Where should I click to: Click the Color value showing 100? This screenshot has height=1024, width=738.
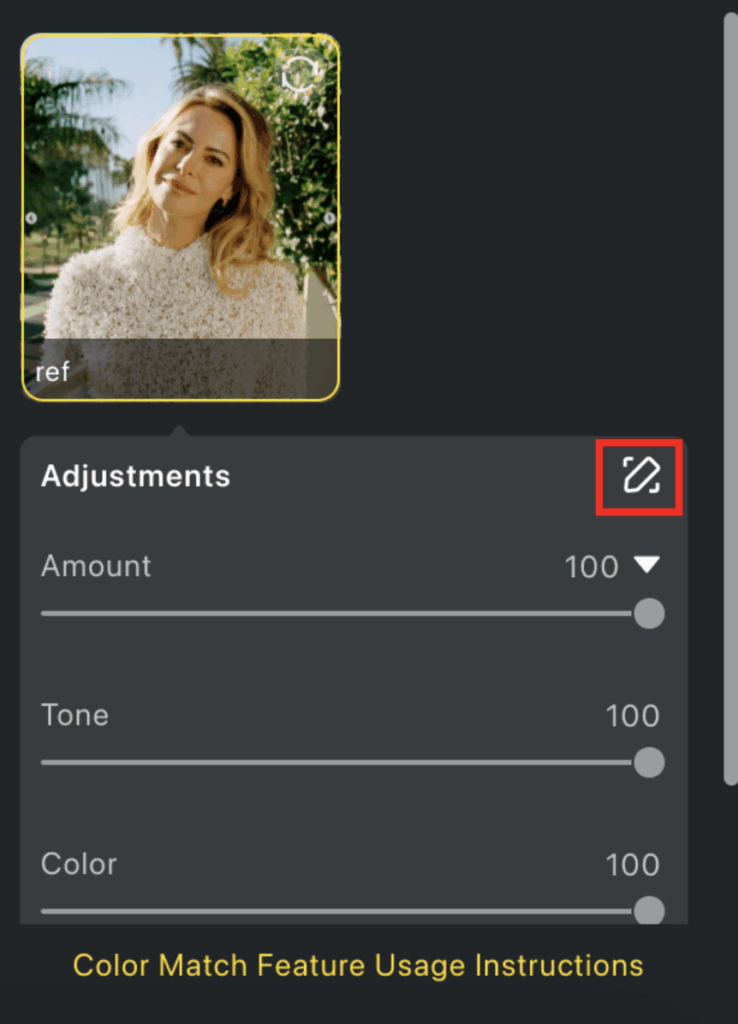click(x=632, y=864)
